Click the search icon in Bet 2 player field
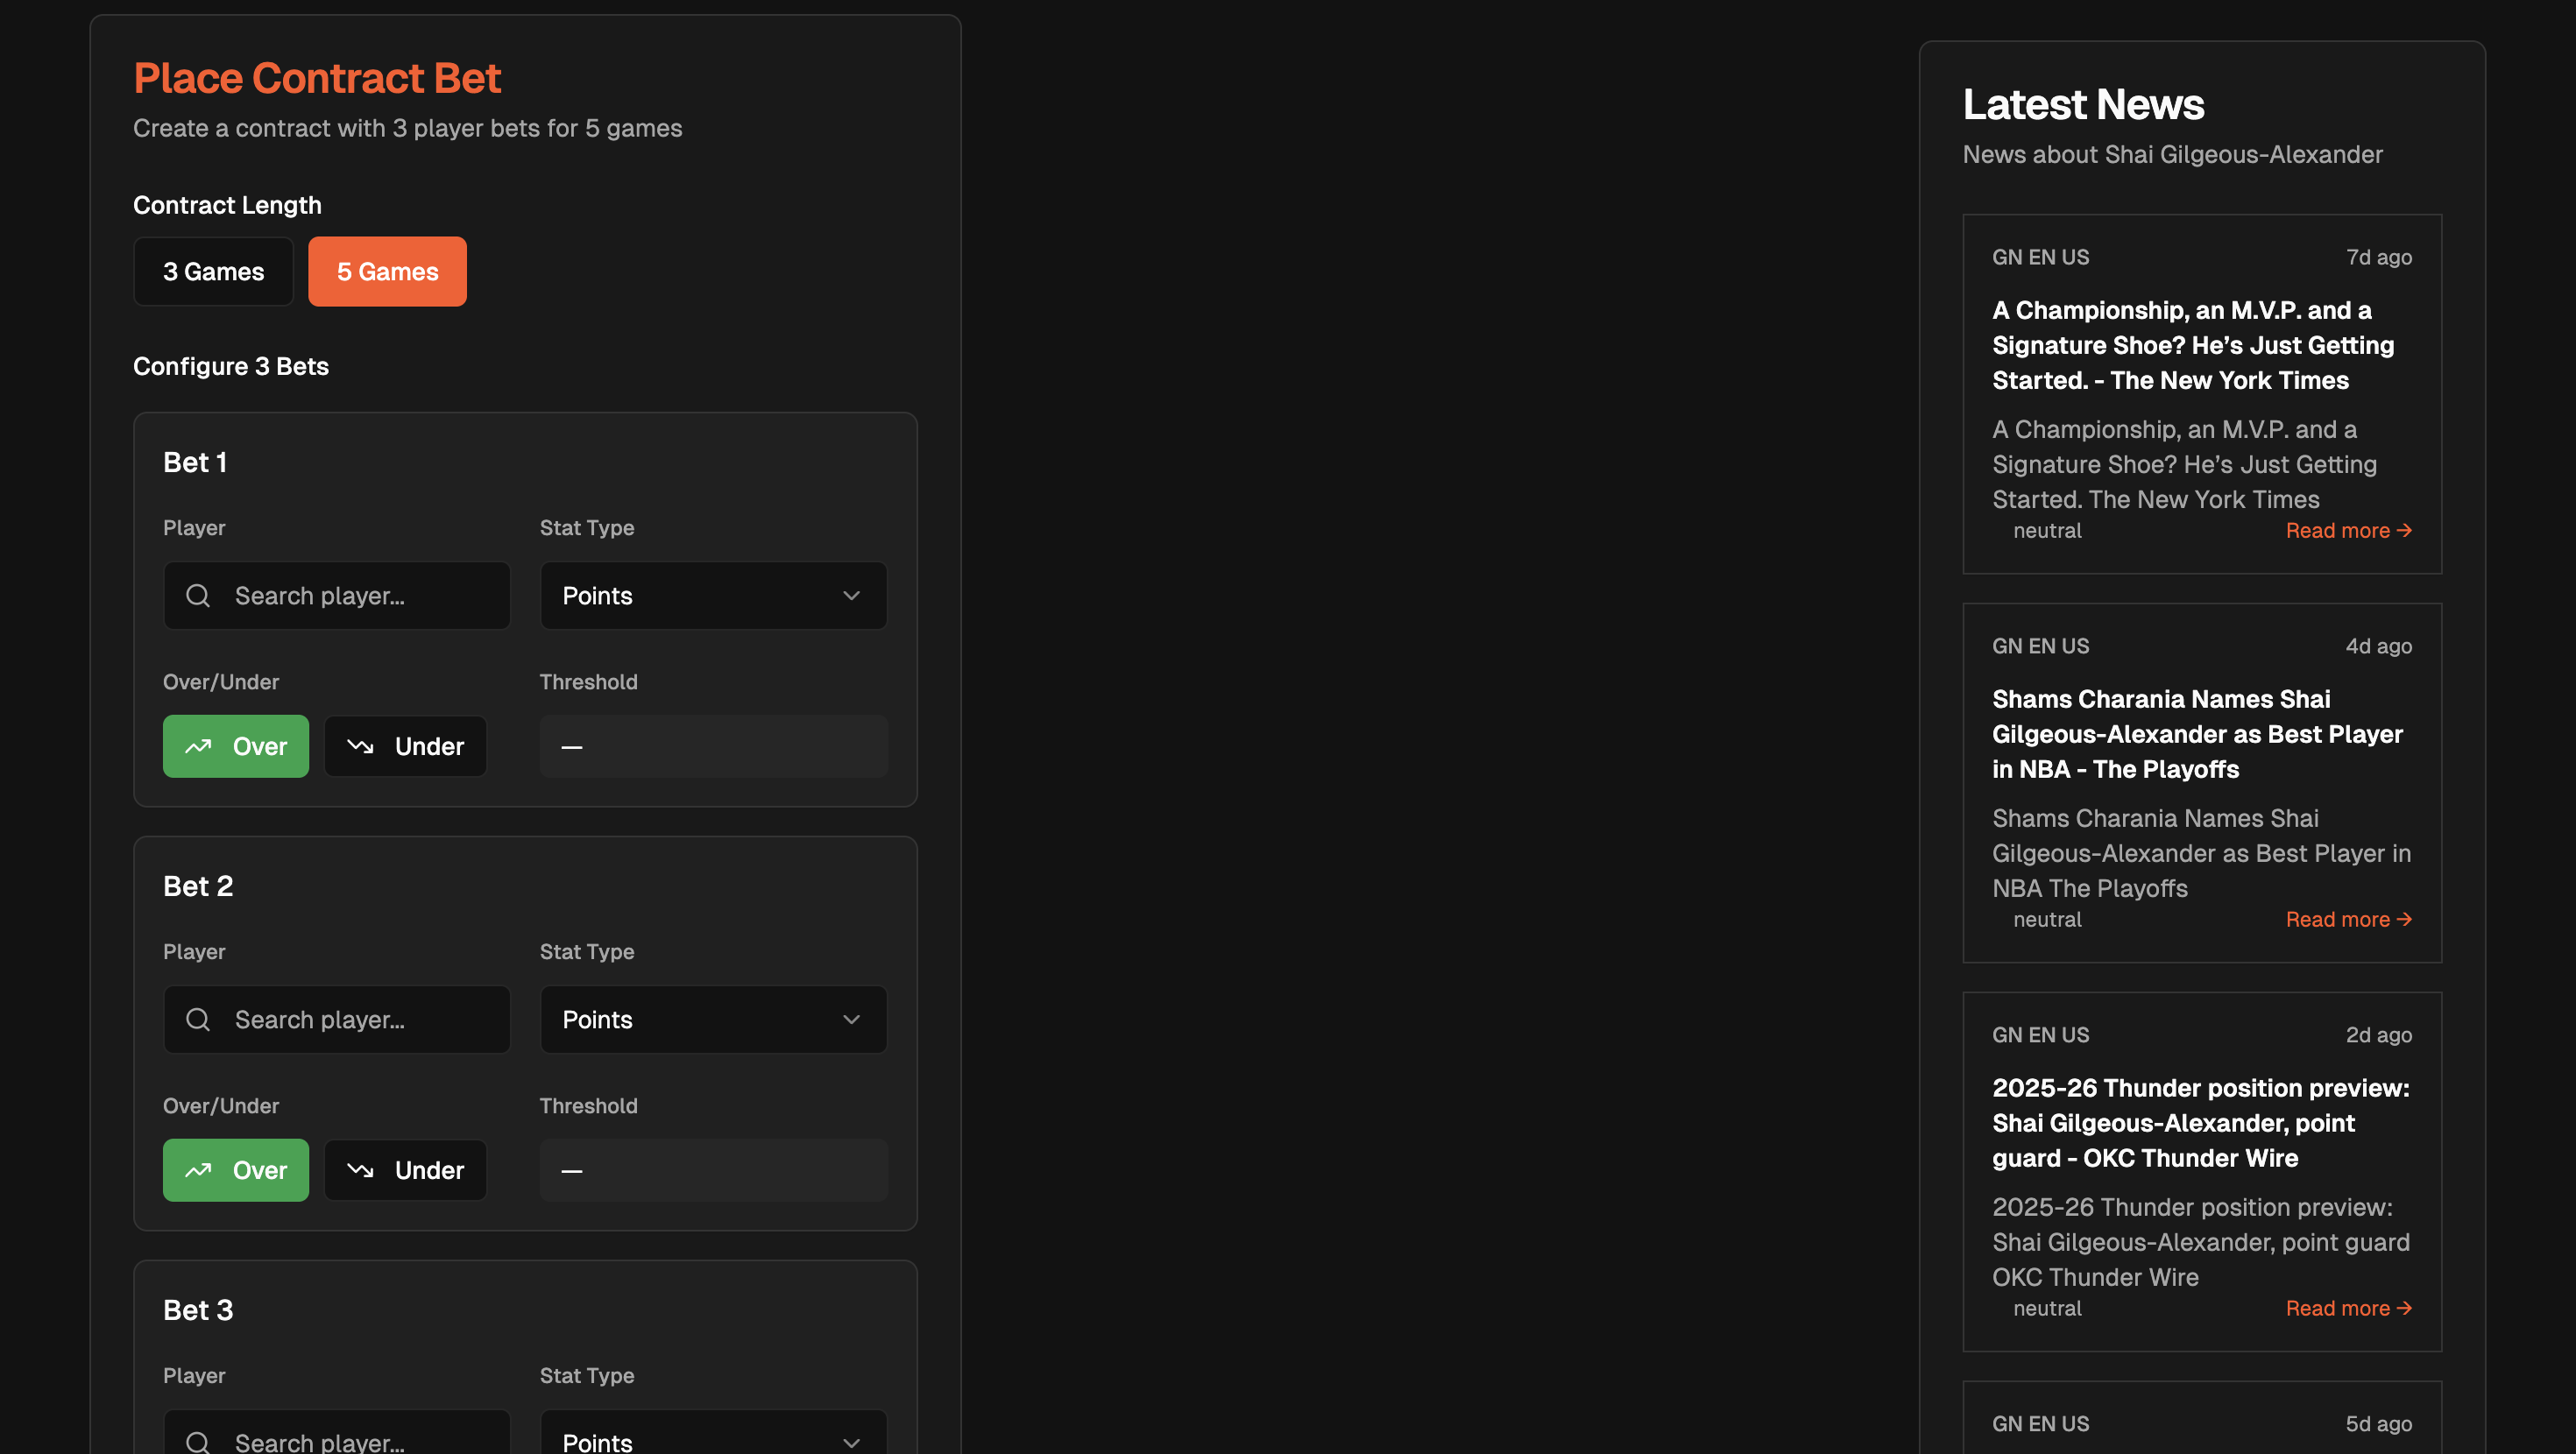Screen dimensions: 2576x1454 click(x=198, y=1020)
